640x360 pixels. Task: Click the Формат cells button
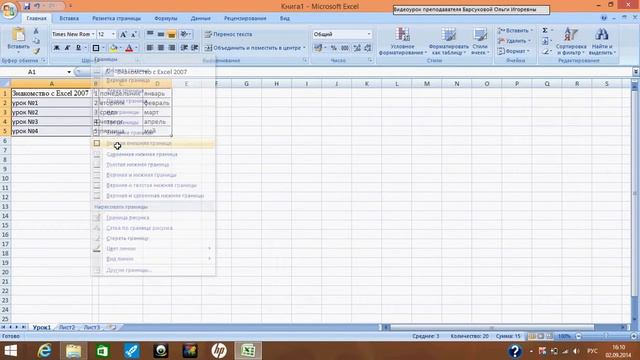[x=514, y=51]
